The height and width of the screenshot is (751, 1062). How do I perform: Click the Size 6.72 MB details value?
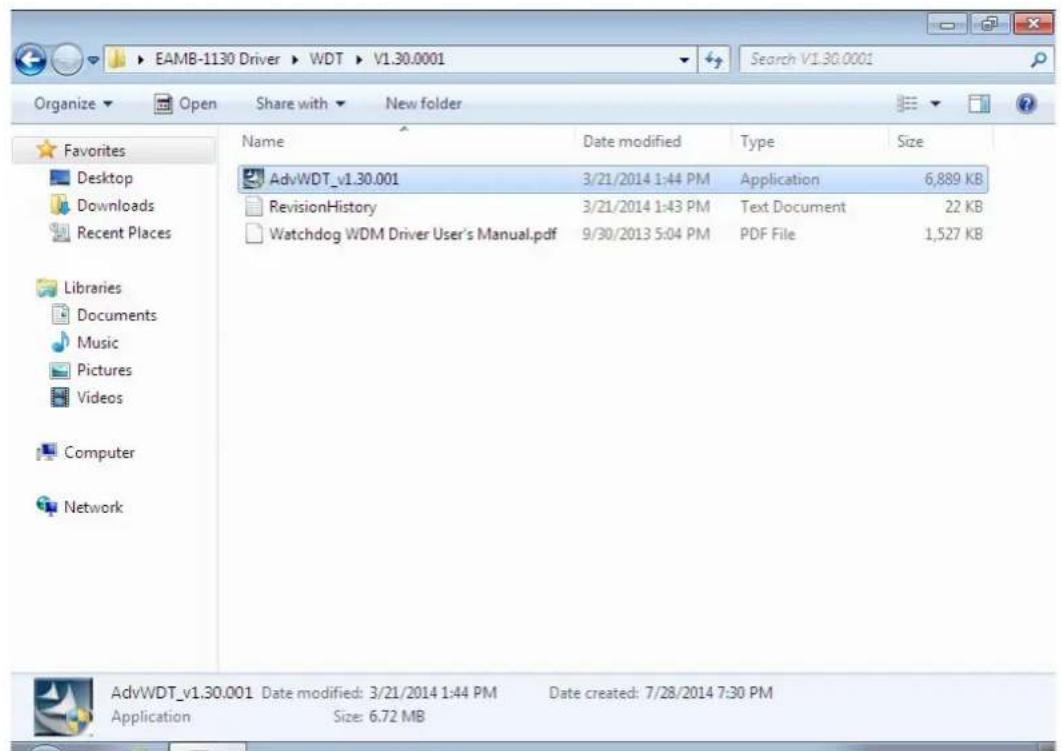397,716
